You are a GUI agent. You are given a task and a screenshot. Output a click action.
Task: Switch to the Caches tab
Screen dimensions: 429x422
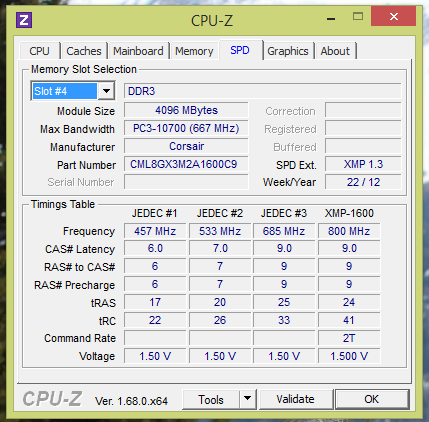point(84,51)
